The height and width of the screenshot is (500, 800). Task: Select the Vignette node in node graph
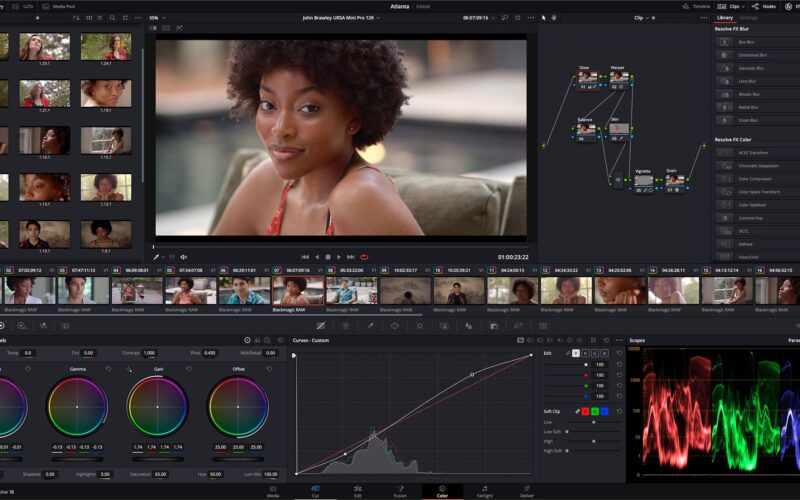(x=643, y=181)
